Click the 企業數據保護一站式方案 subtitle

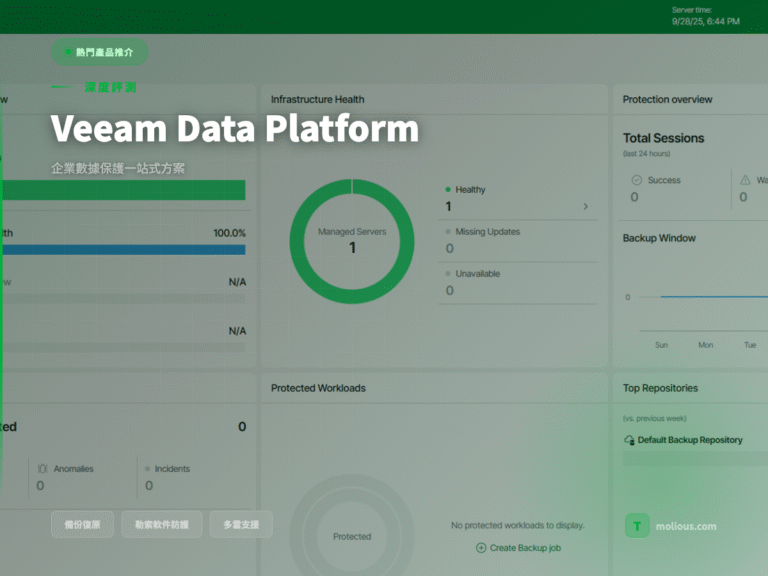[118, 168]
